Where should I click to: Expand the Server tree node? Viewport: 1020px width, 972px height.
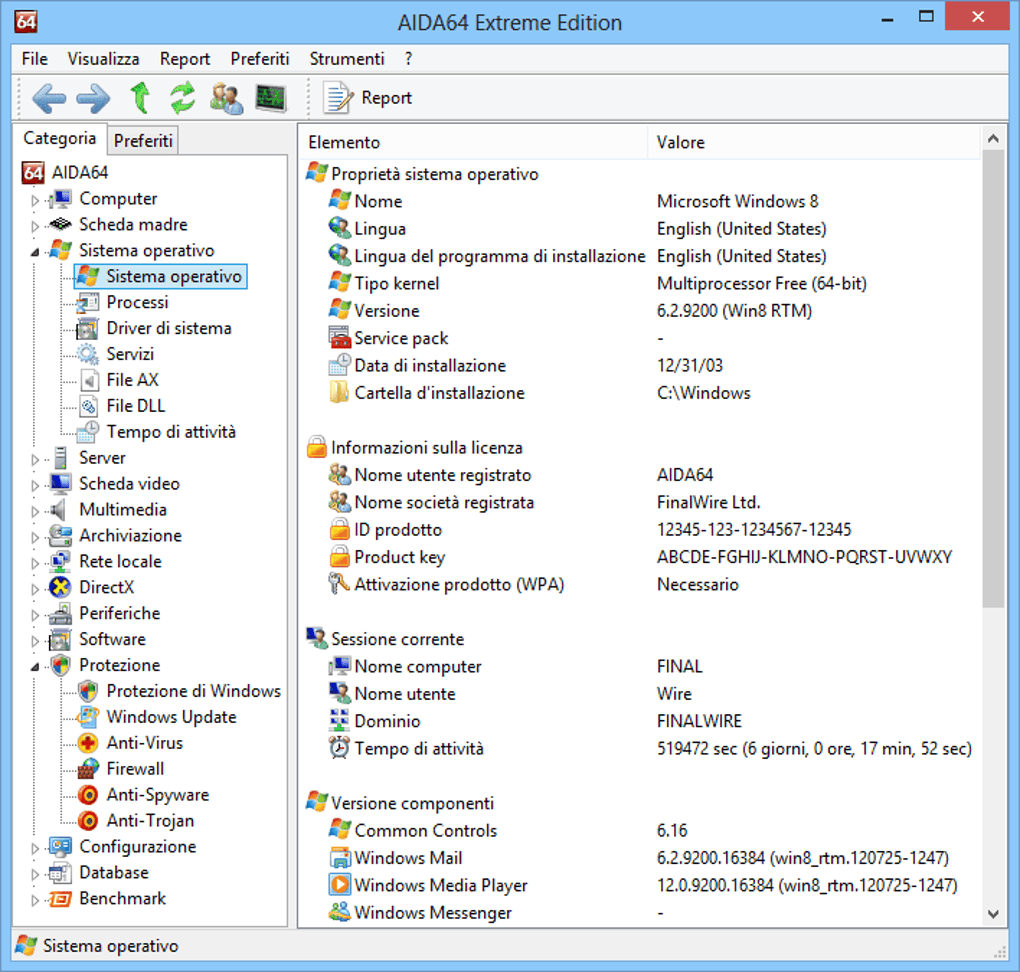pyautogui.click(x=35, y=459)
